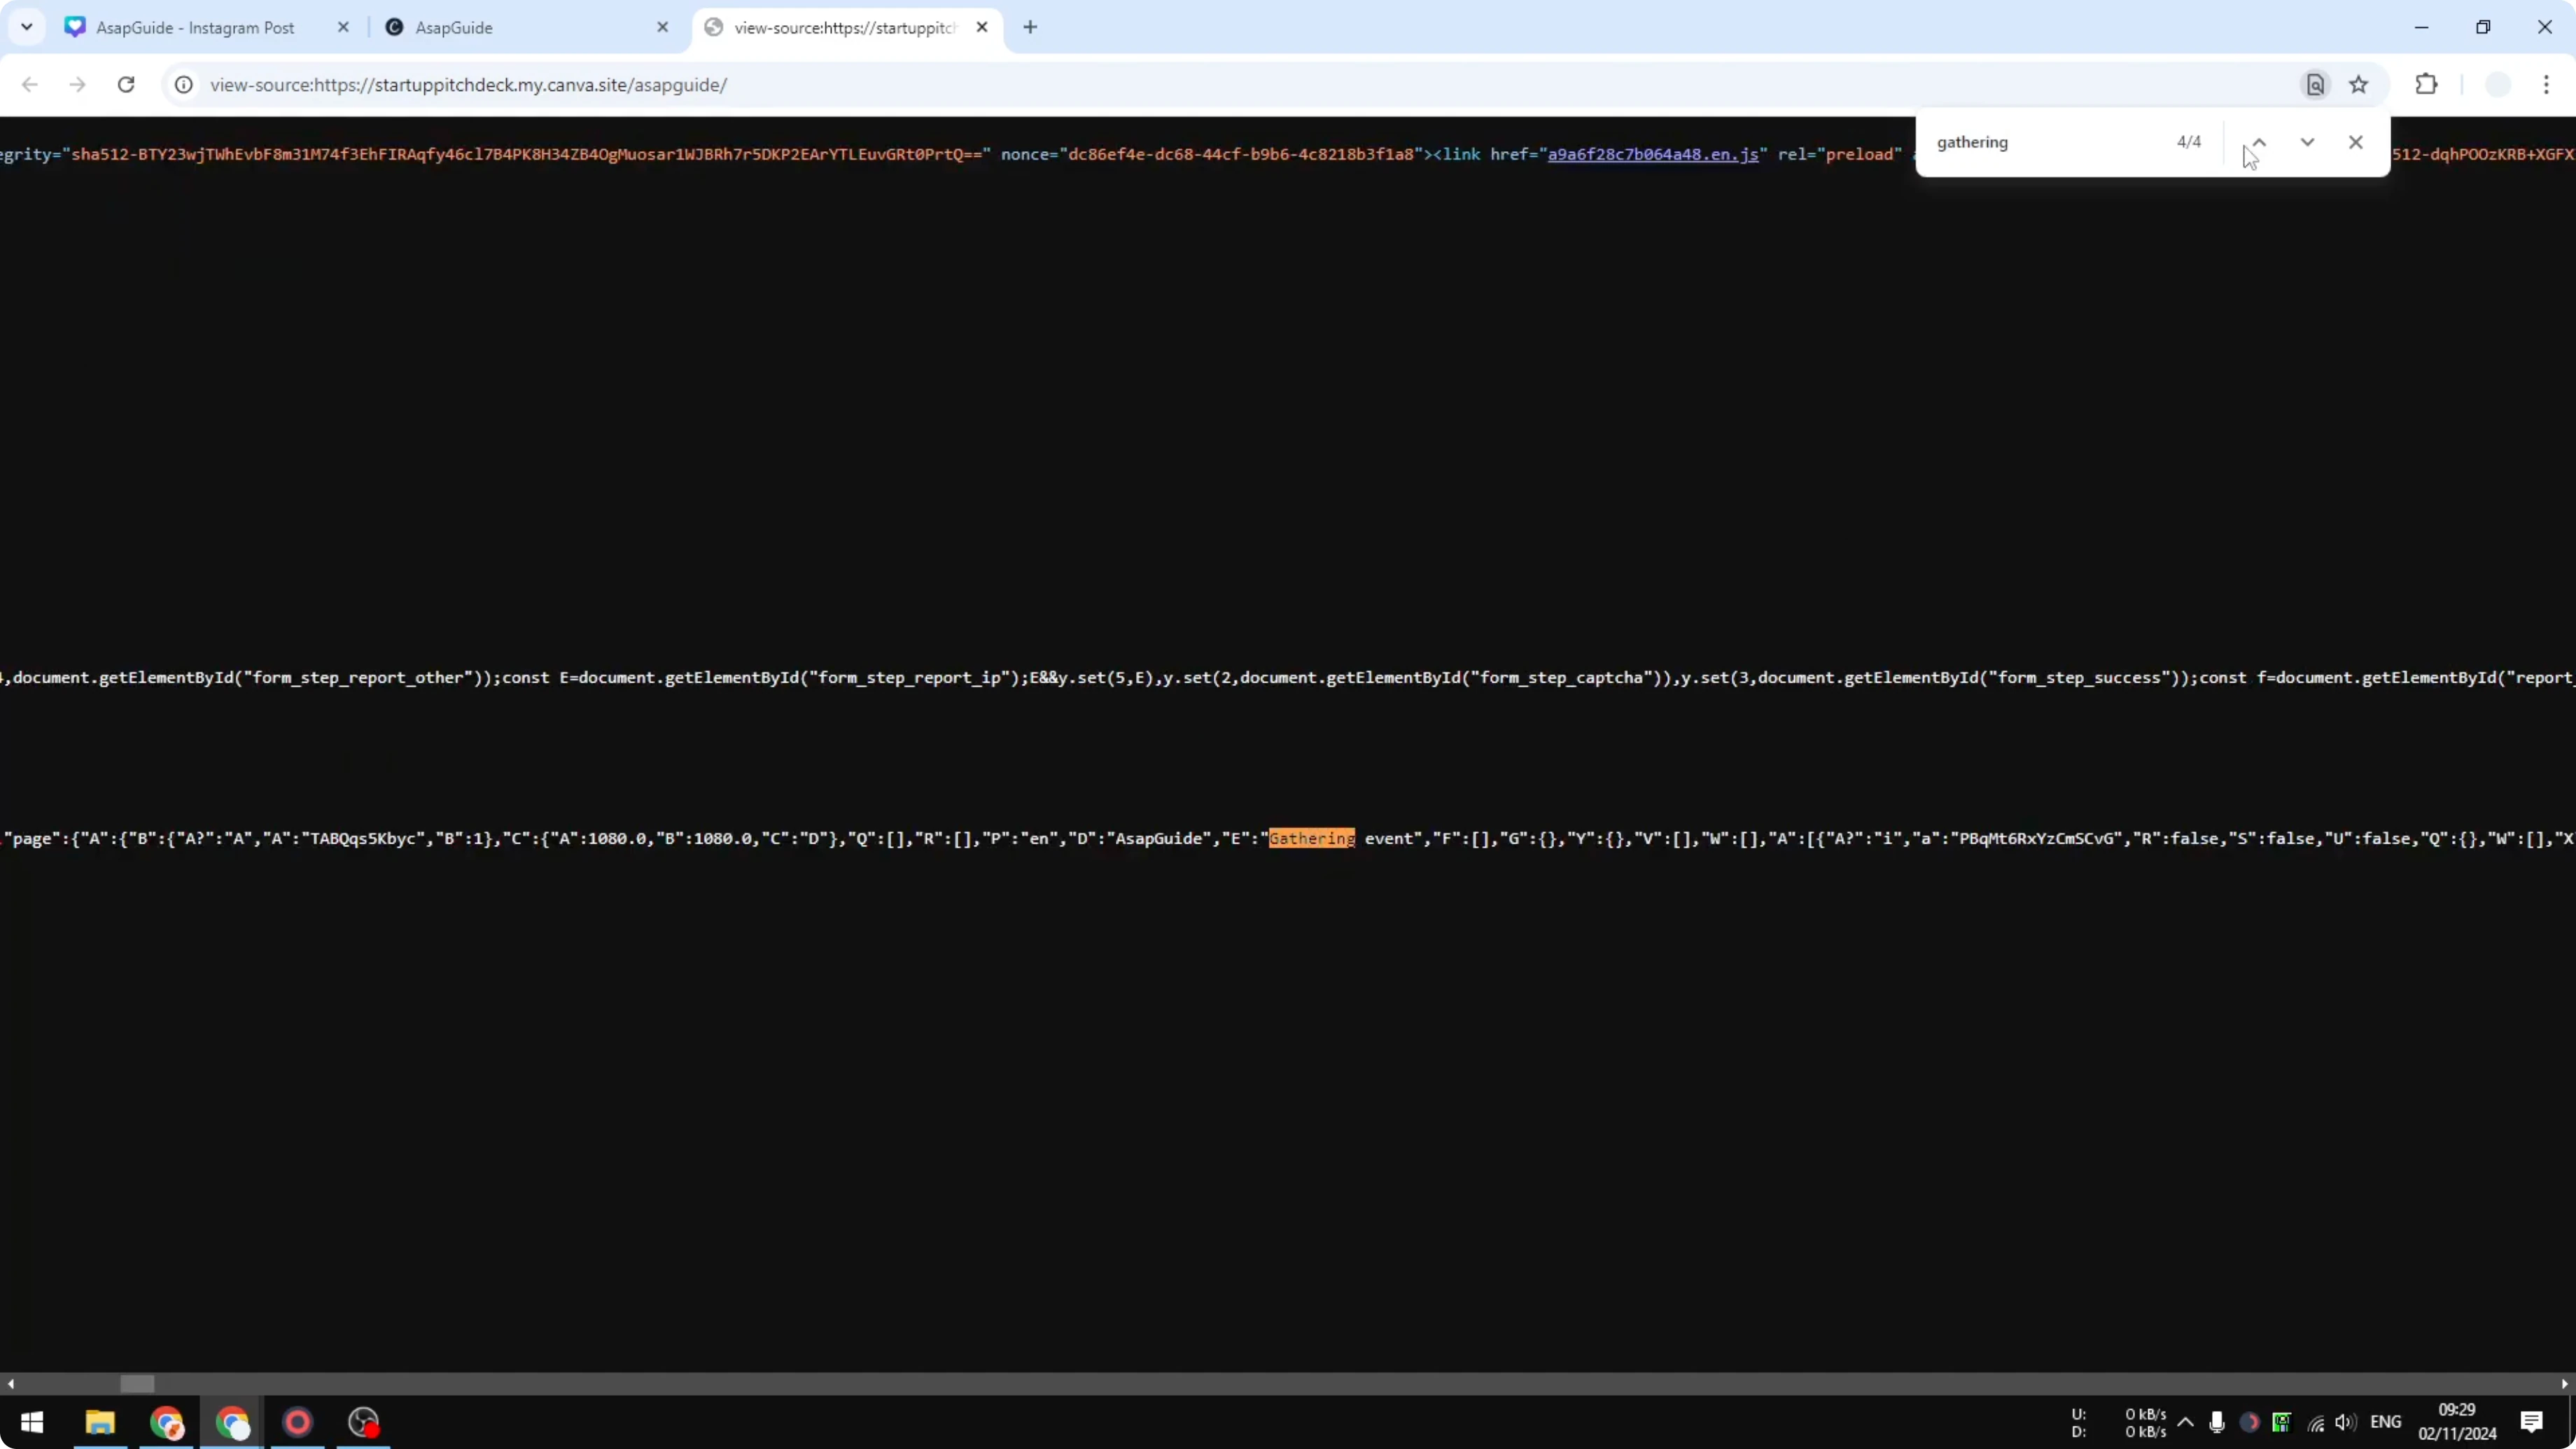2576x1449 pixels.
Task: Reload the page
Action: pos(126,85)
